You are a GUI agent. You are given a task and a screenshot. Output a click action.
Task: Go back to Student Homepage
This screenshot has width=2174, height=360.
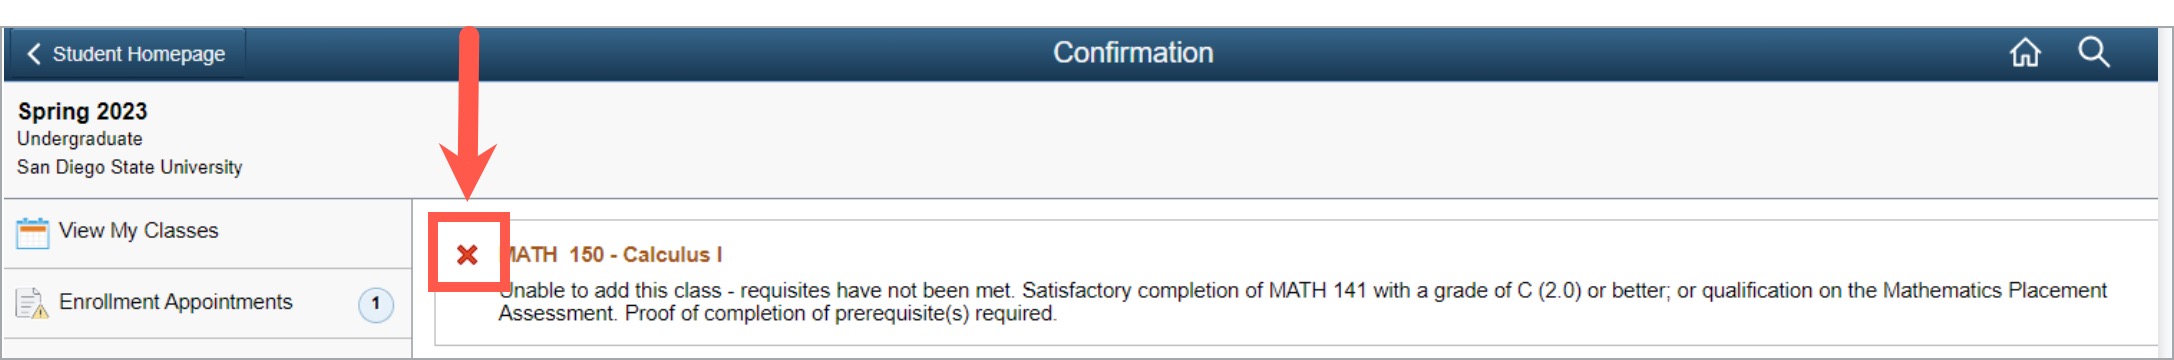126,54
